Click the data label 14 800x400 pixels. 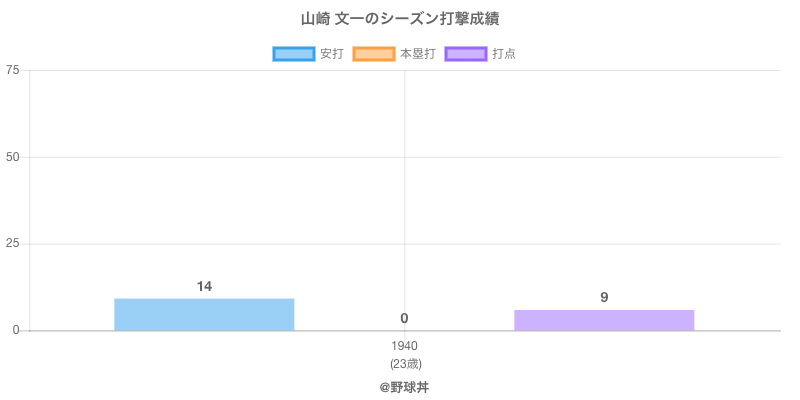[x=204, y=287]
